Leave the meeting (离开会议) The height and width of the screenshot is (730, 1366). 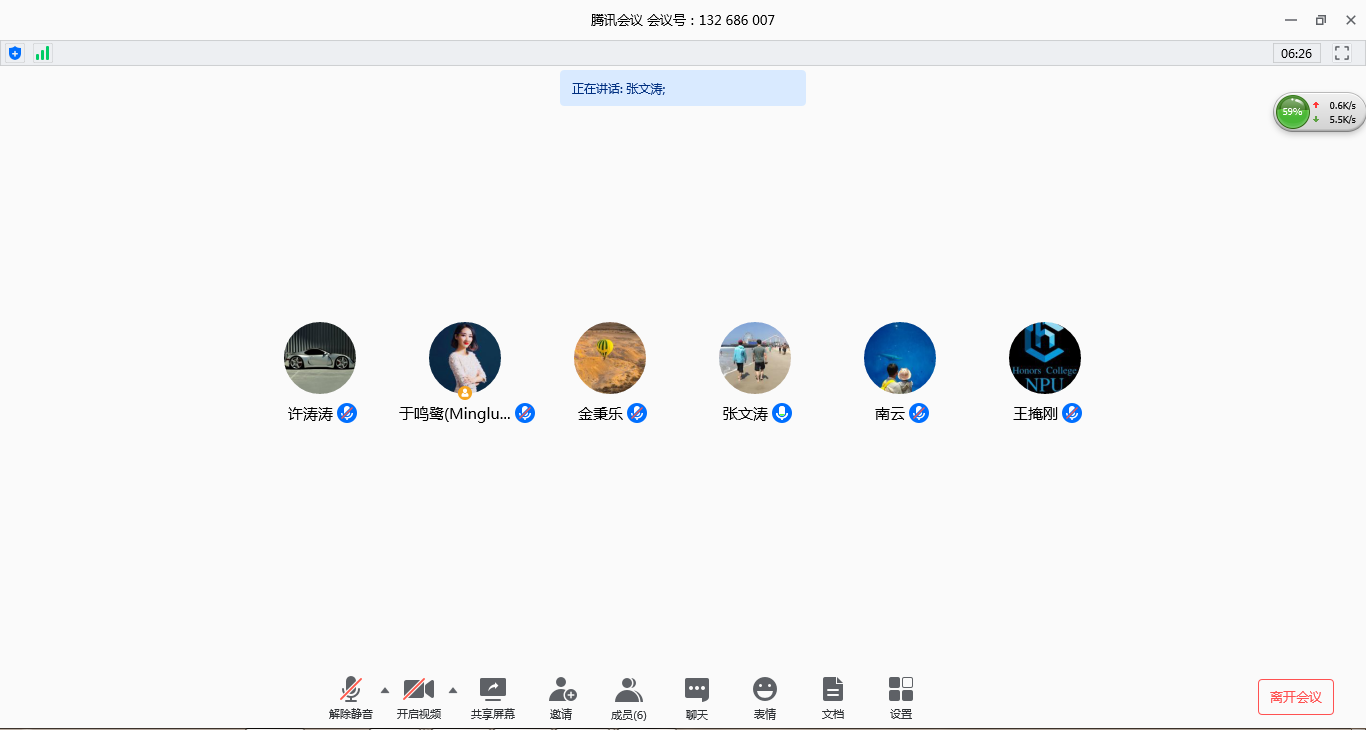point(1295,697)
